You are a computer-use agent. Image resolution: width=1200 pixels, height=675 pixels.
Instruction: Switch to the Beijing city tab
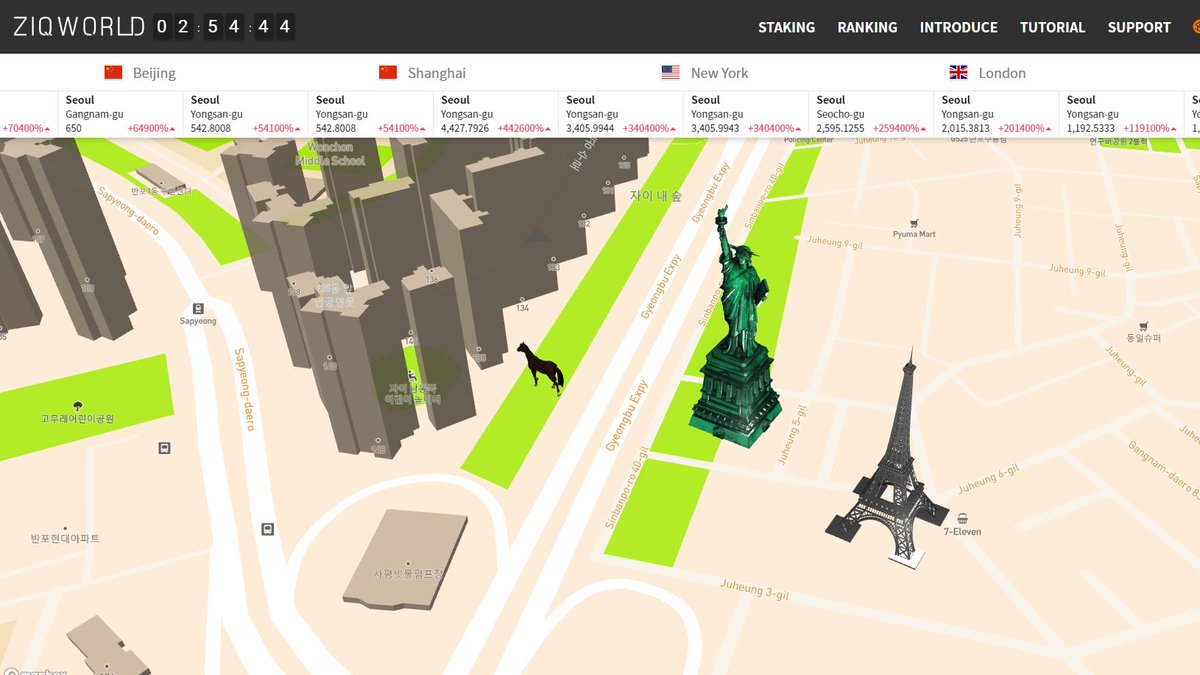[140, 72]
